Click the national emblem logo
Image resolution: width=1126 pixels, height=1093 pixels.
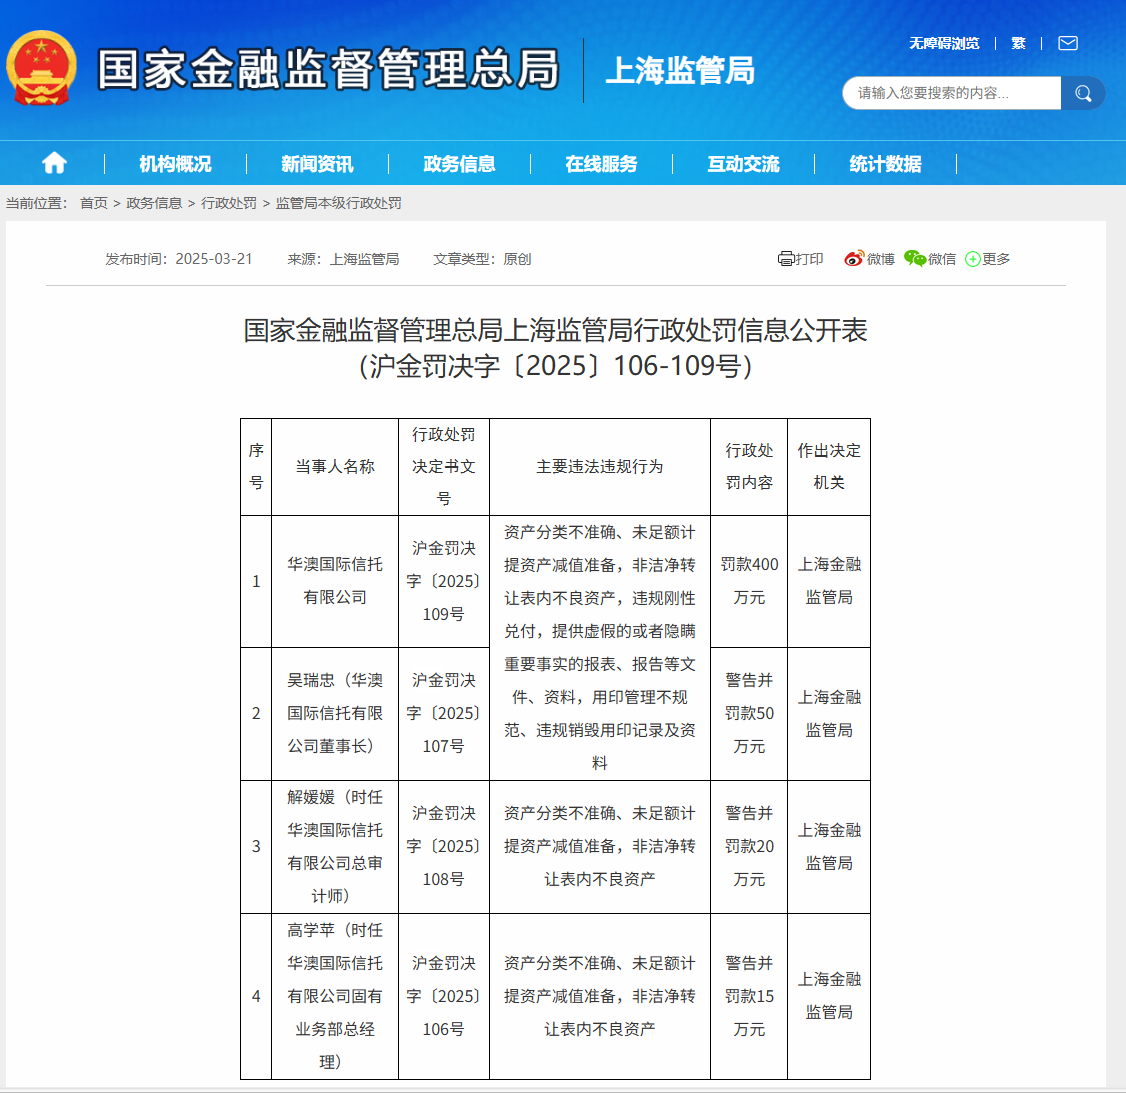pyautogui.click(x=41, y=69)
